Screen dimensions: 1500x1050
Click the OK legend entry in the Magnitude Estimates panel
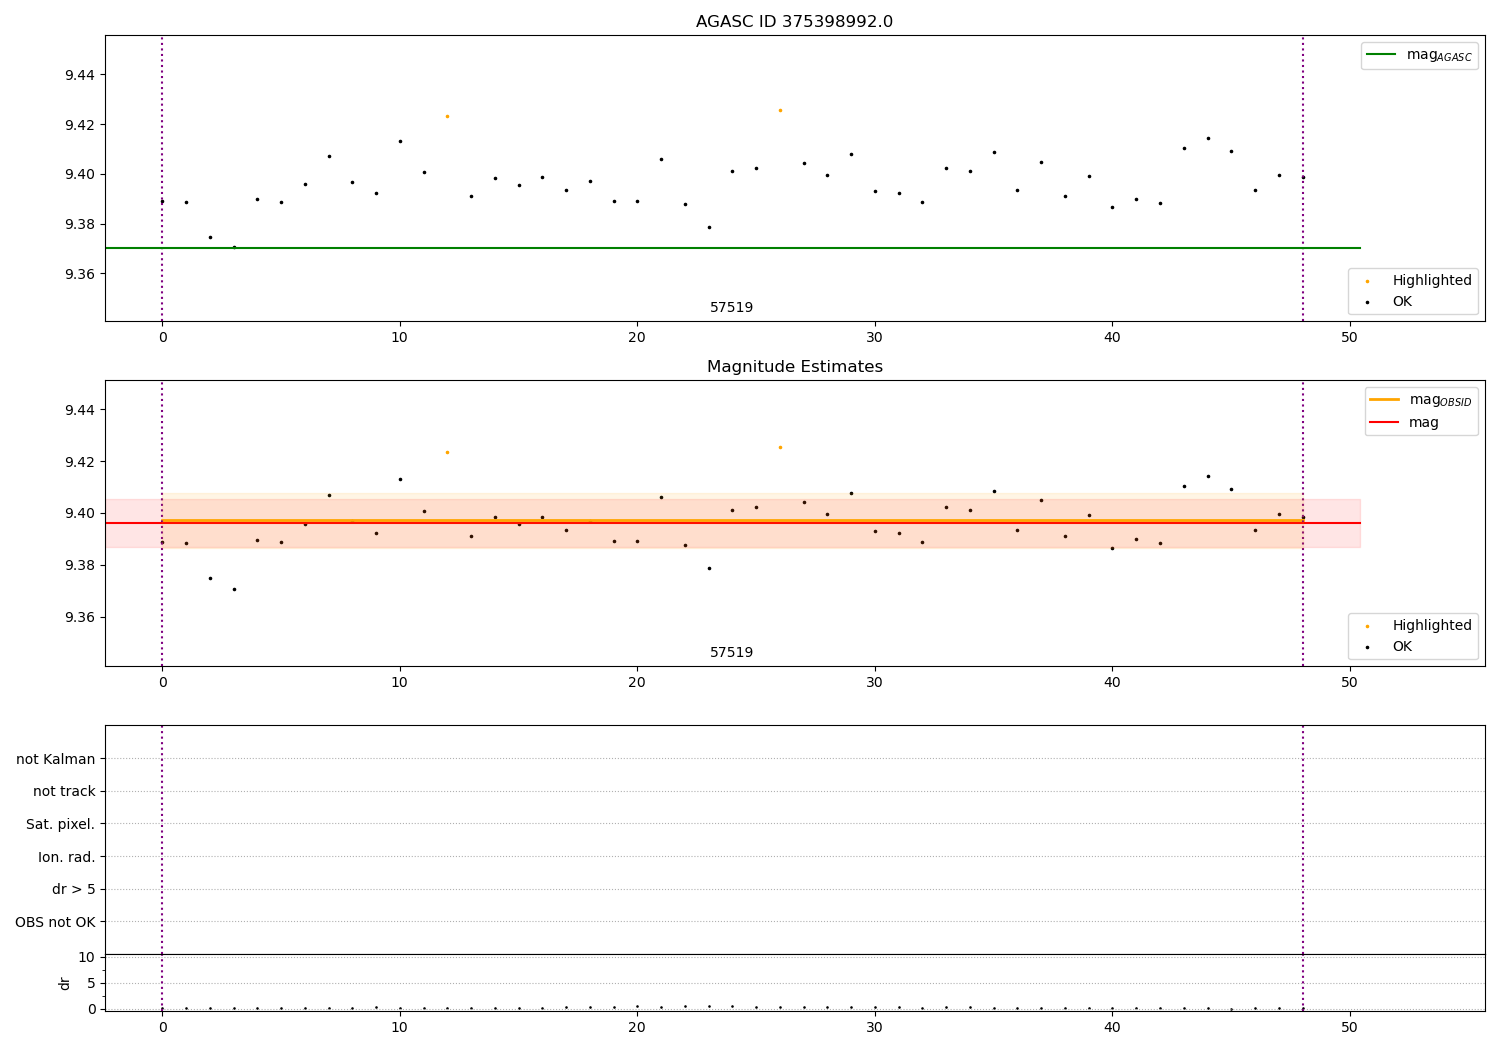pos(1402,647)
